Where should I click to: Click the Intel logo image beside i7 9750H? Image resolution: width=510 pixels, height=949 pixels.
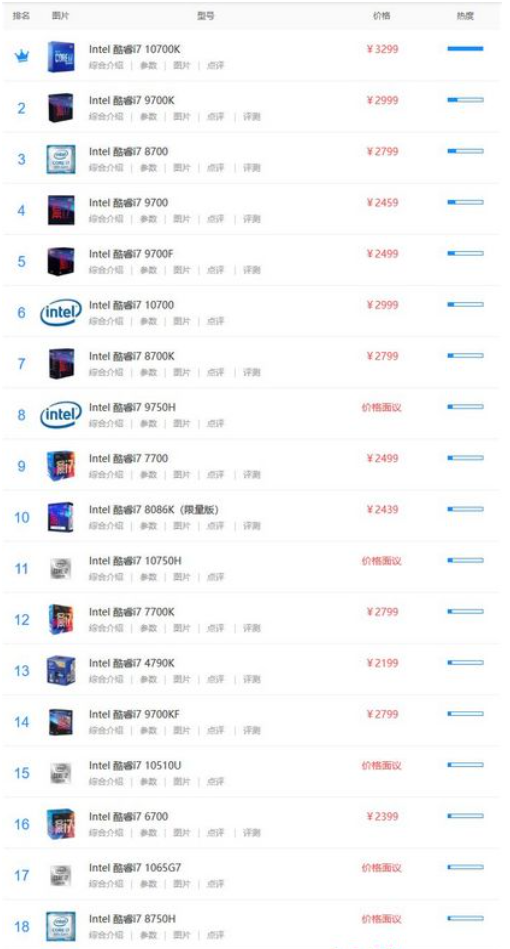tap(61, 415)
